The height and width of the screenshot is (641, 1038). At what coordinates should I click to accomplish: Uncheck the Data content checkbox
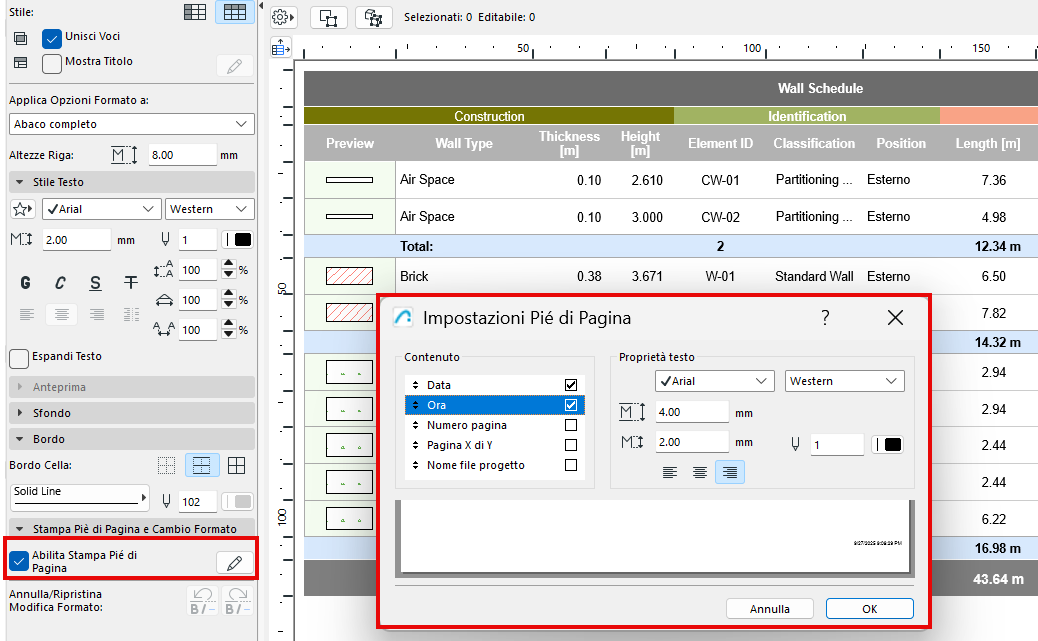(x=571, y=385)
